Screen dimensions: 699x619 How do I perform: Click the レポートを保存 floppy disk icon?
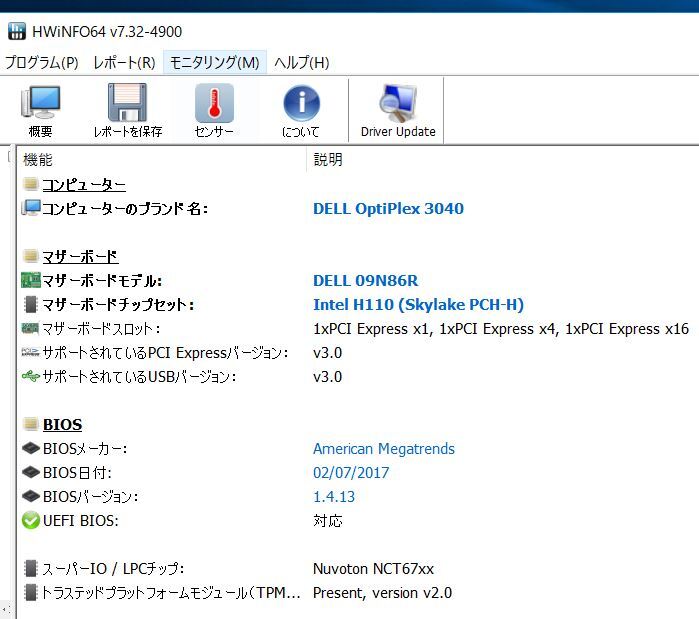(x=127, y=102)
